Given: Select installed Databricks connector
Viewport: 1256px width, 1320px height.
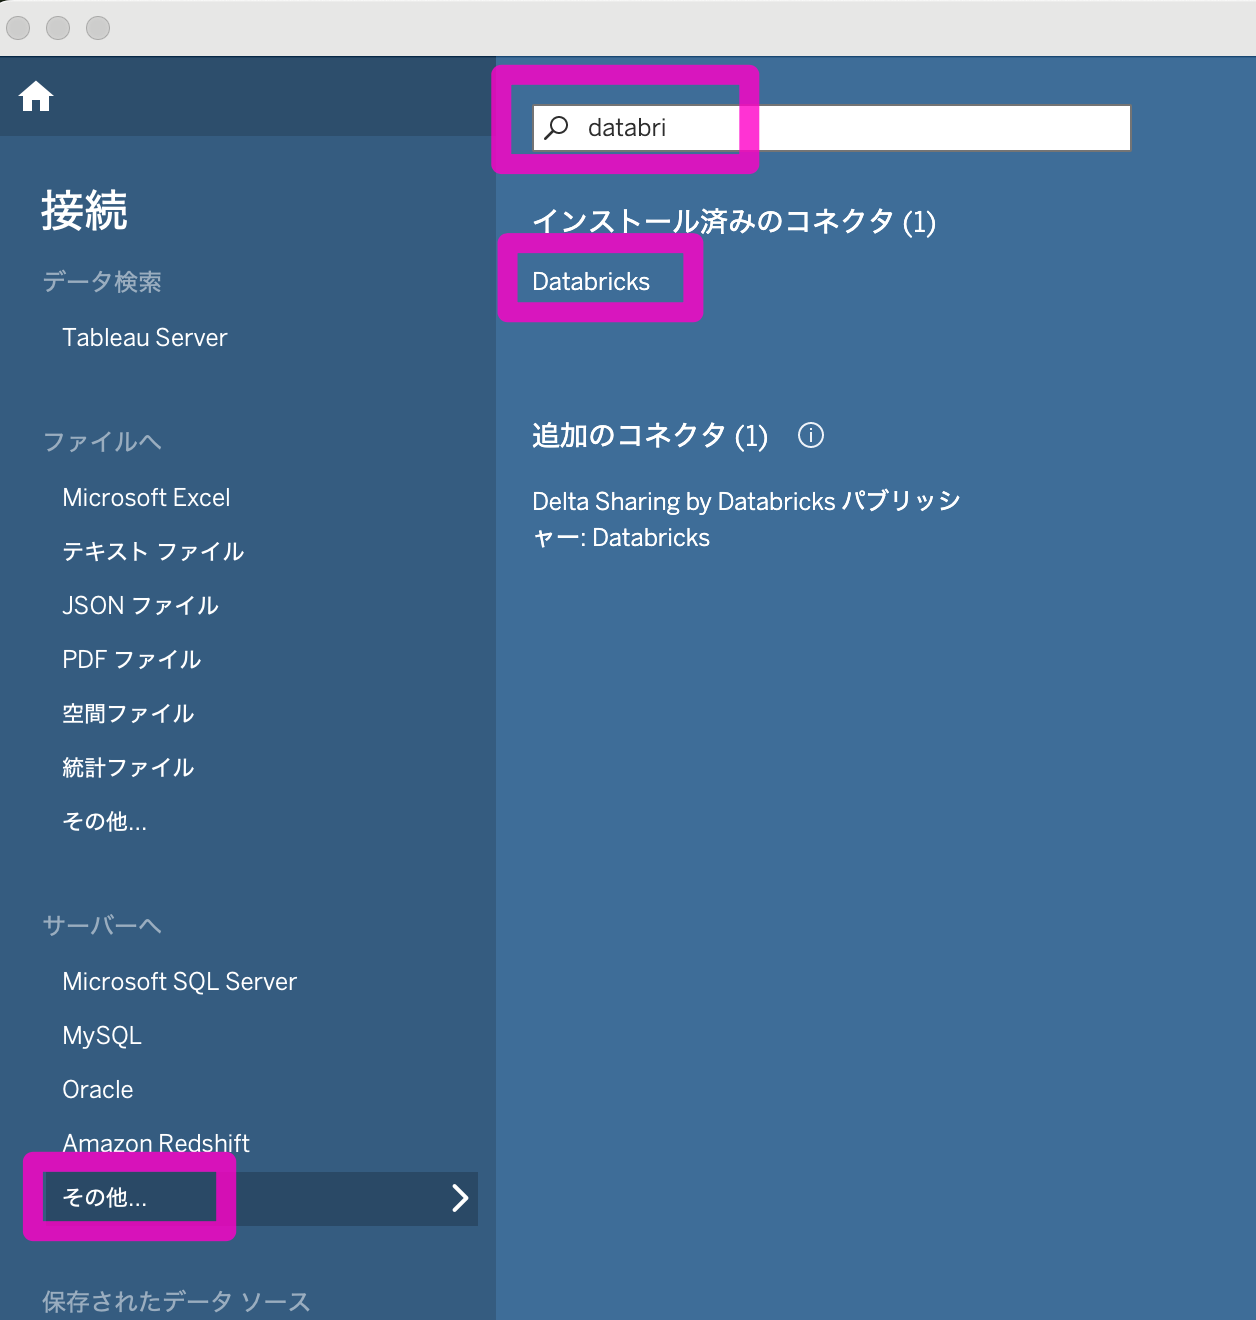Looking at the screenshot, I should pyautogui.click(x=591, y=282).
